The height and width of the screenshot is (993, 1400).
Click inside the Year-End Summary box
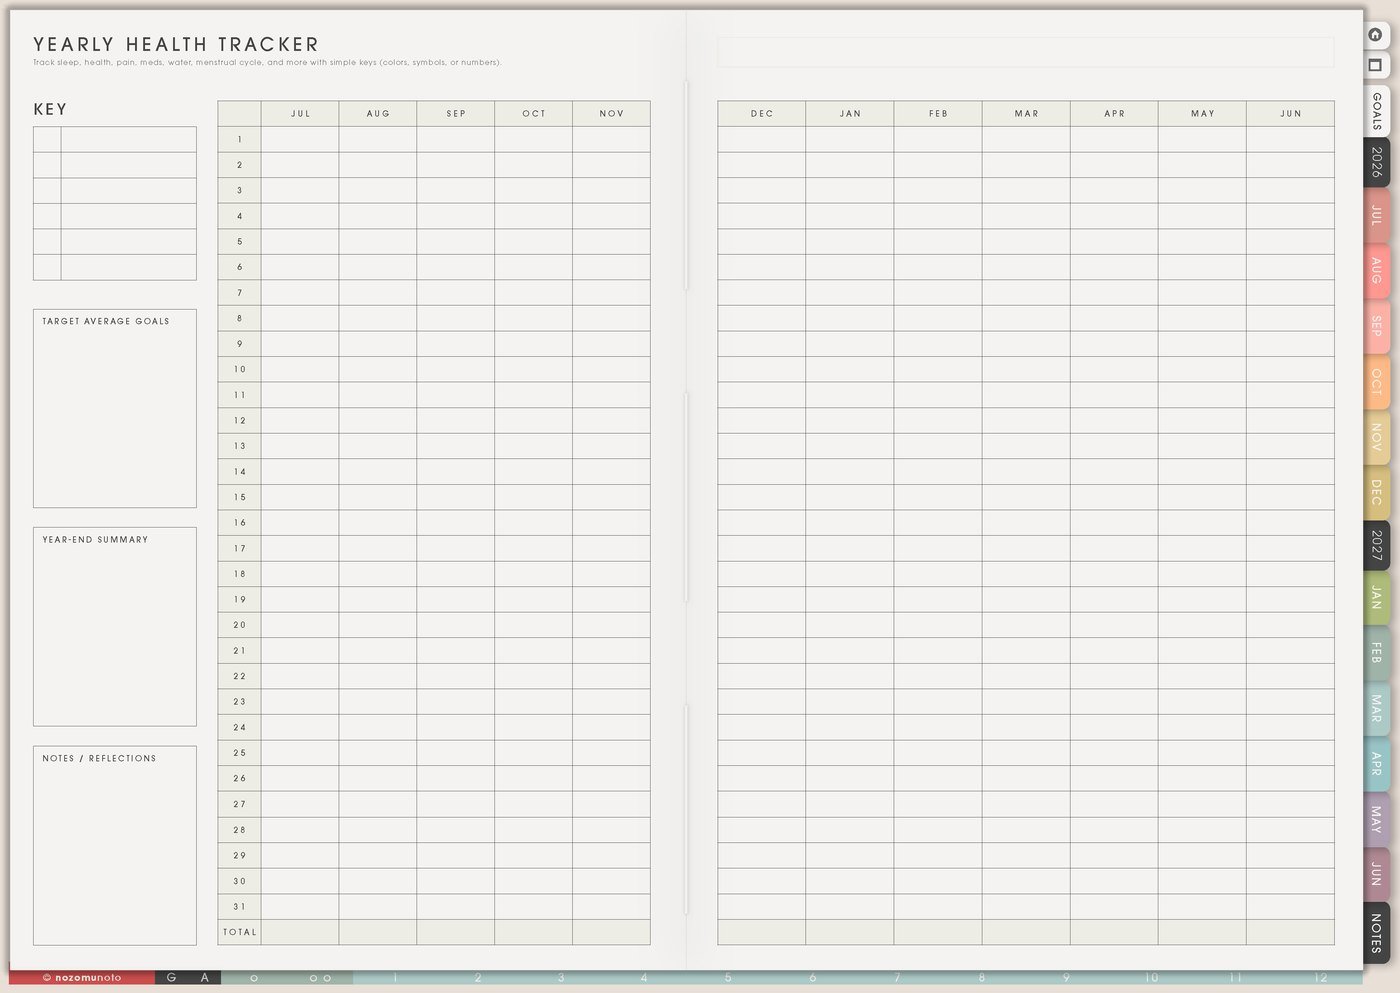115,627
